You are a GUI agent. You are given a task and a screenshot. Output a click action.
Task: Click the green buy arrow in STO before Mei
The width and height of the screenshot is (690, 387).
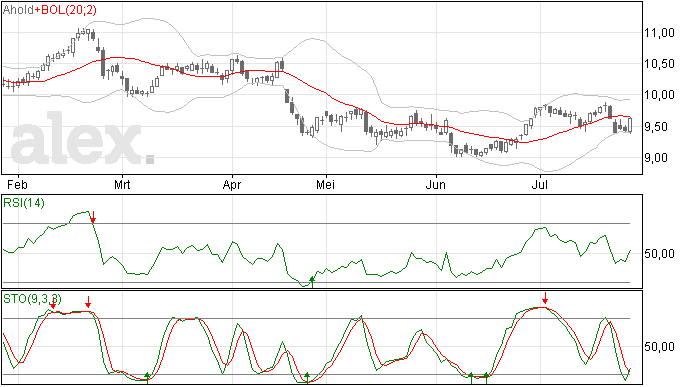tap(307, 378)
